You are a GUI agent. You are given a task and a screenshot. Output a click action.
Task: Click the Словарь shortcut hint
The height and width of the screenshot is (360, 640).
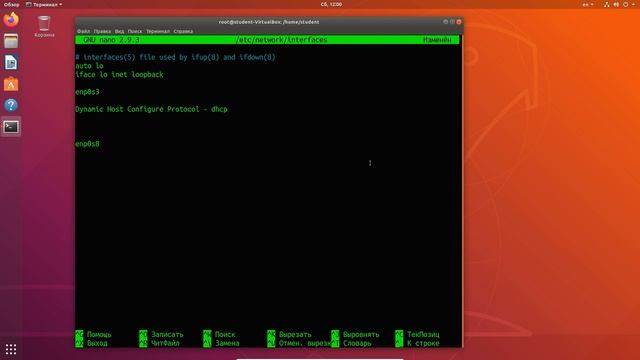pyautogui.click(x=357, y=343)
